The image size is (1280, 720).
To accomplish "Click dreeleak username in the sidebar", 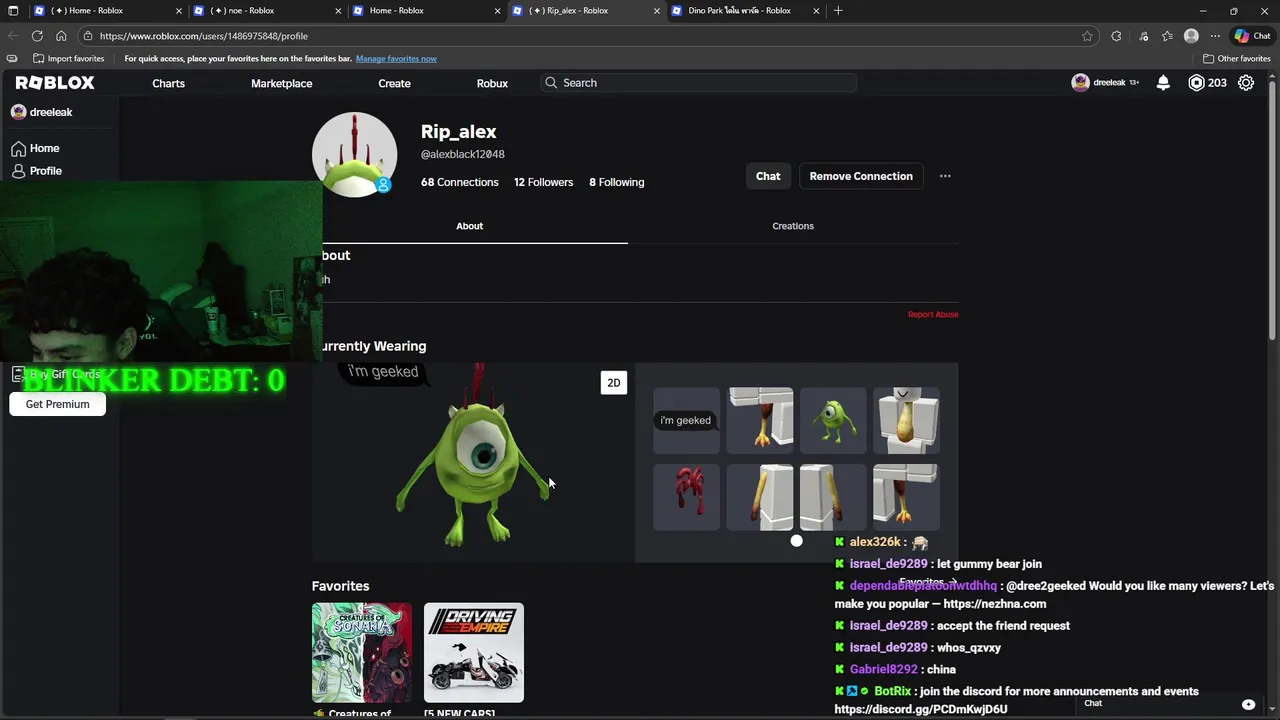I will click(51, 112).
